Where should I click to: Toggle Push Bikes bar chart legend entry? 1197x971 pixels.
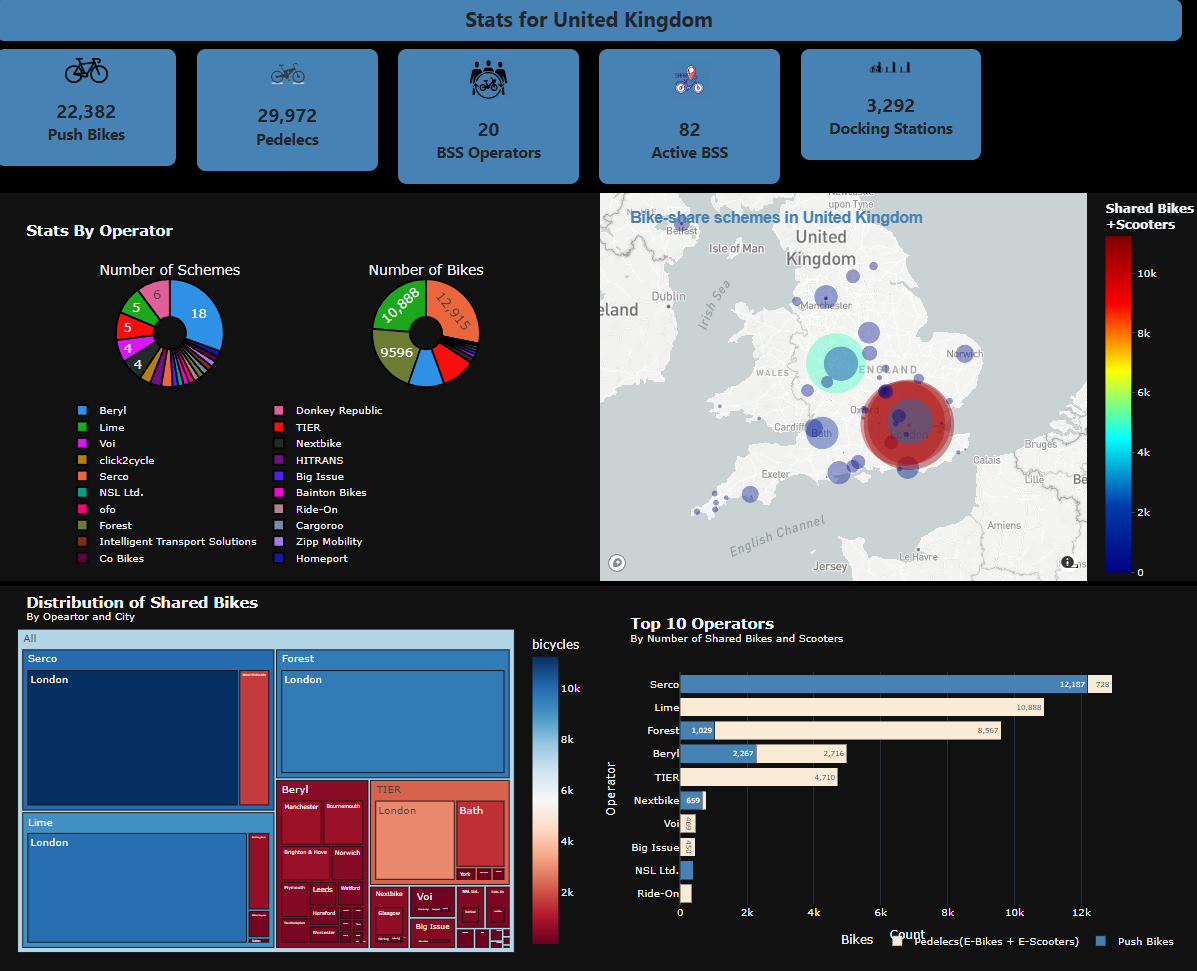point(1135,941)
